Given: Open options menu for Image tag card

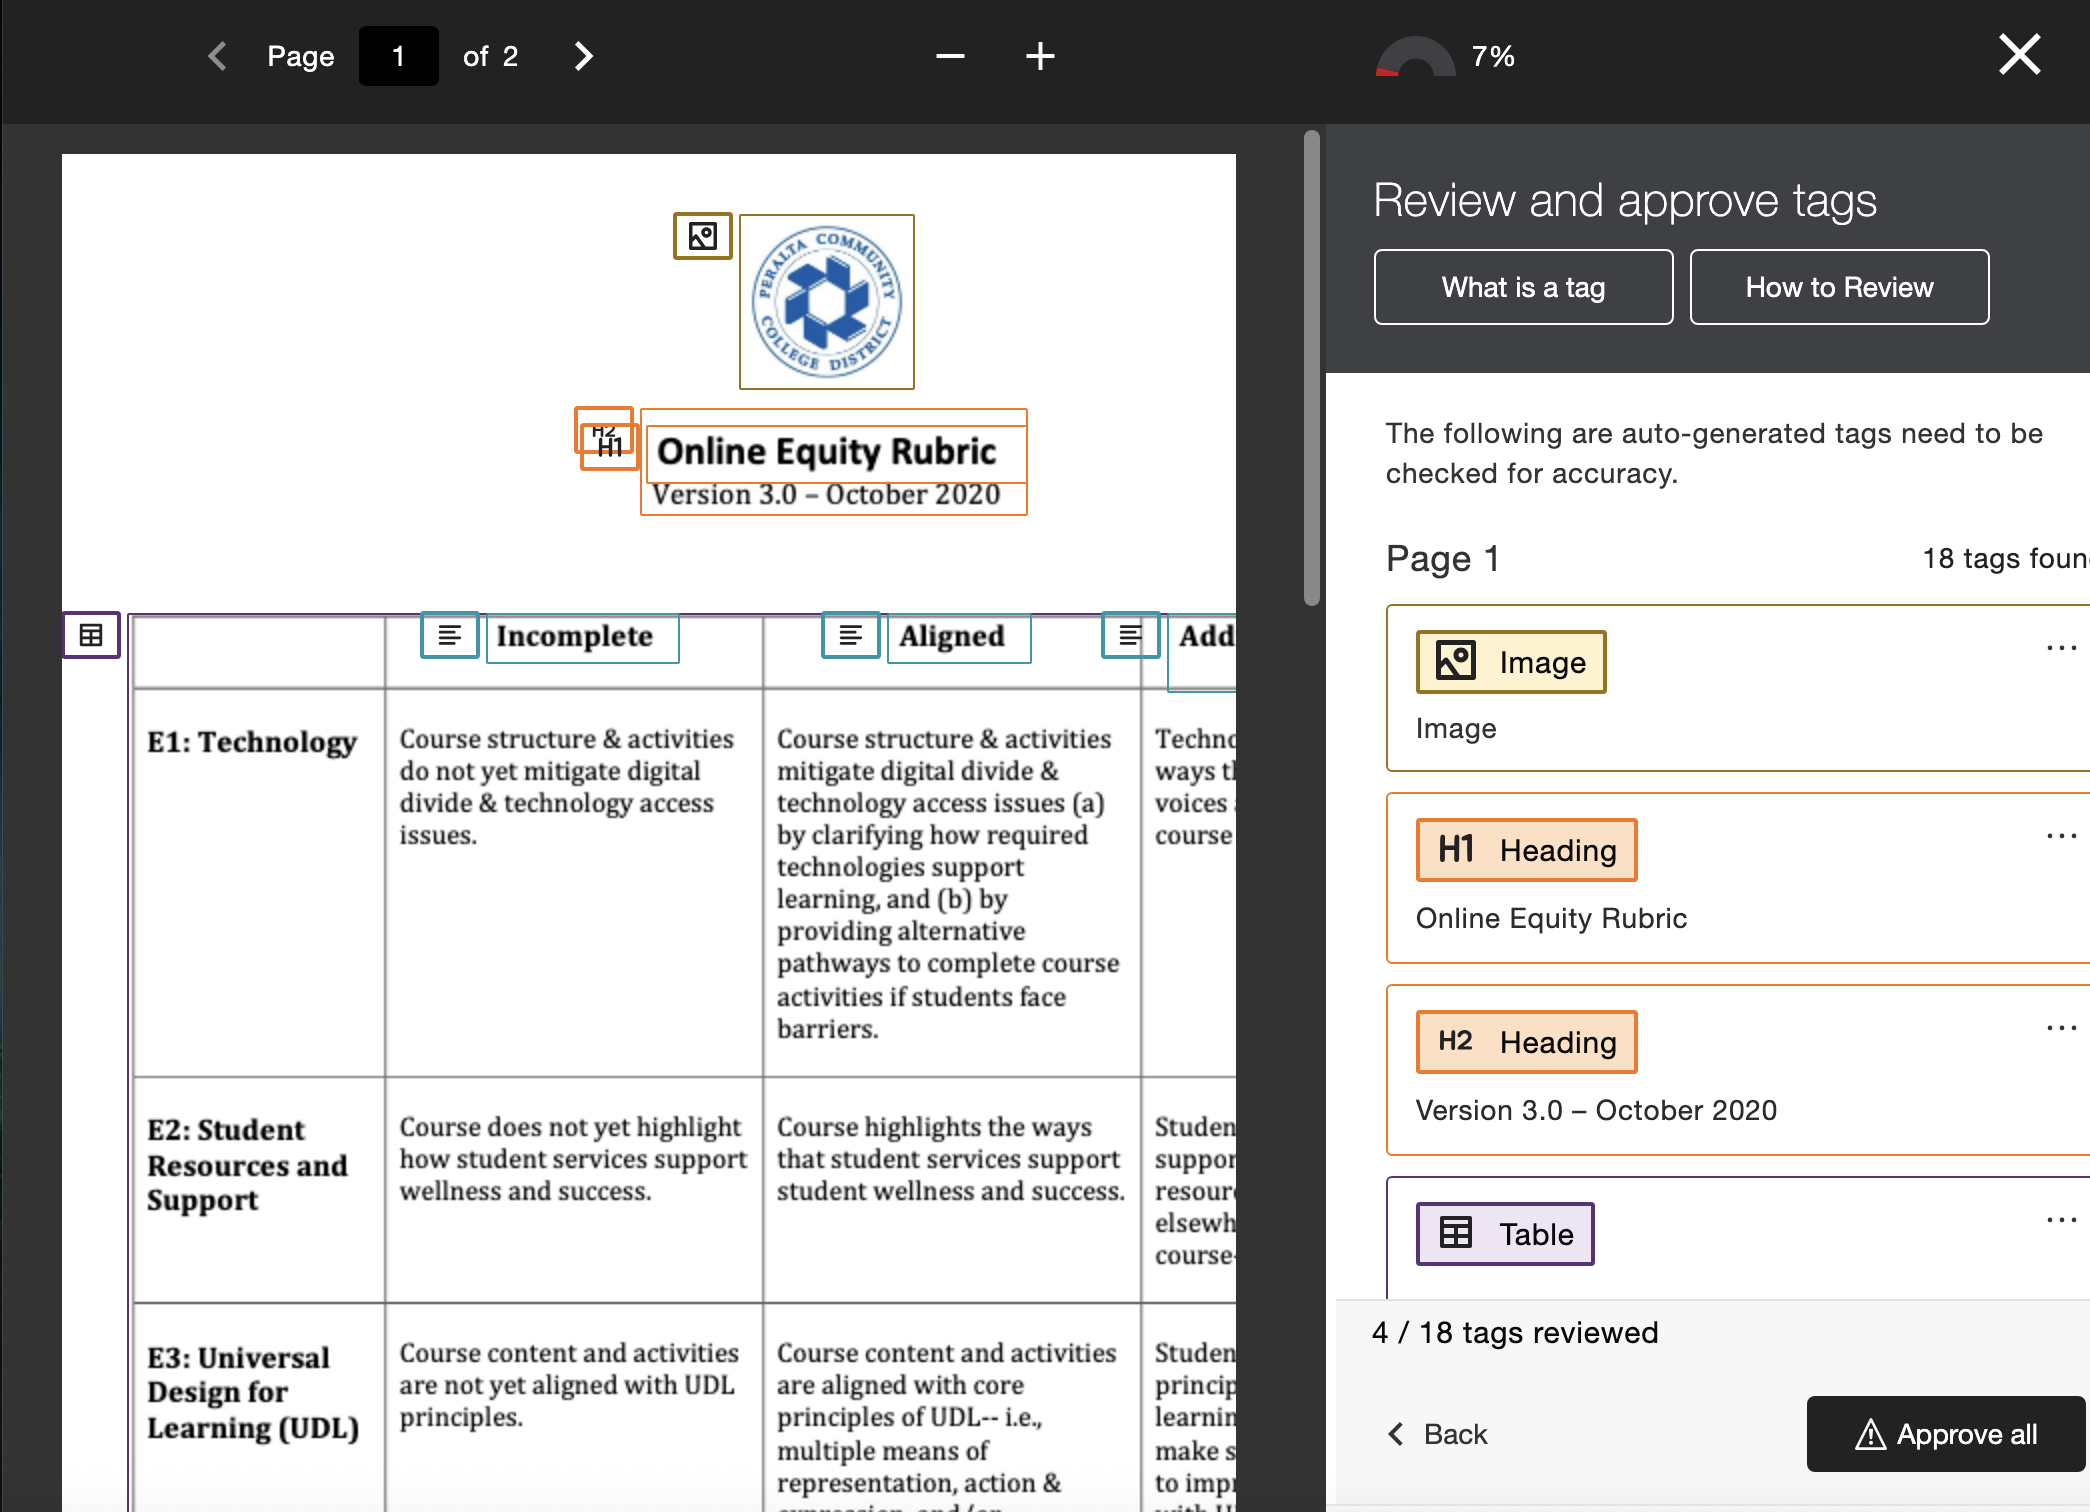Looking at the screenshot, I should tap(2061, 648).
